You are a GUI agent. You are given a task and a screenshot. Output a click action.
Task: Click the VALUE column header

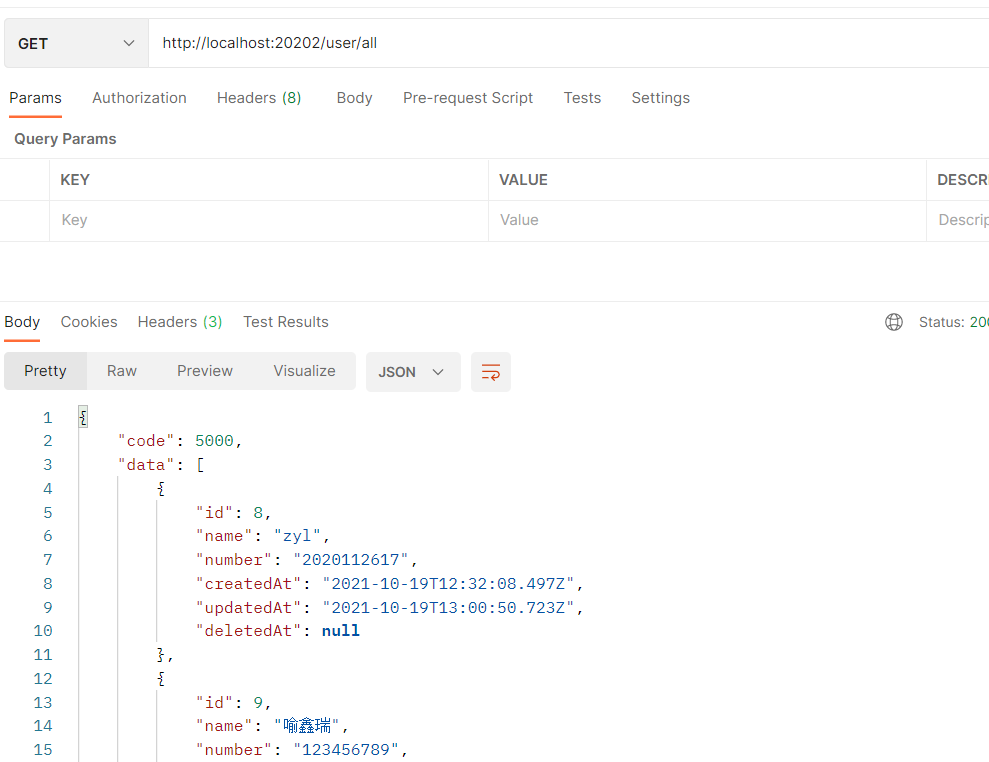(x=524, y=180)
